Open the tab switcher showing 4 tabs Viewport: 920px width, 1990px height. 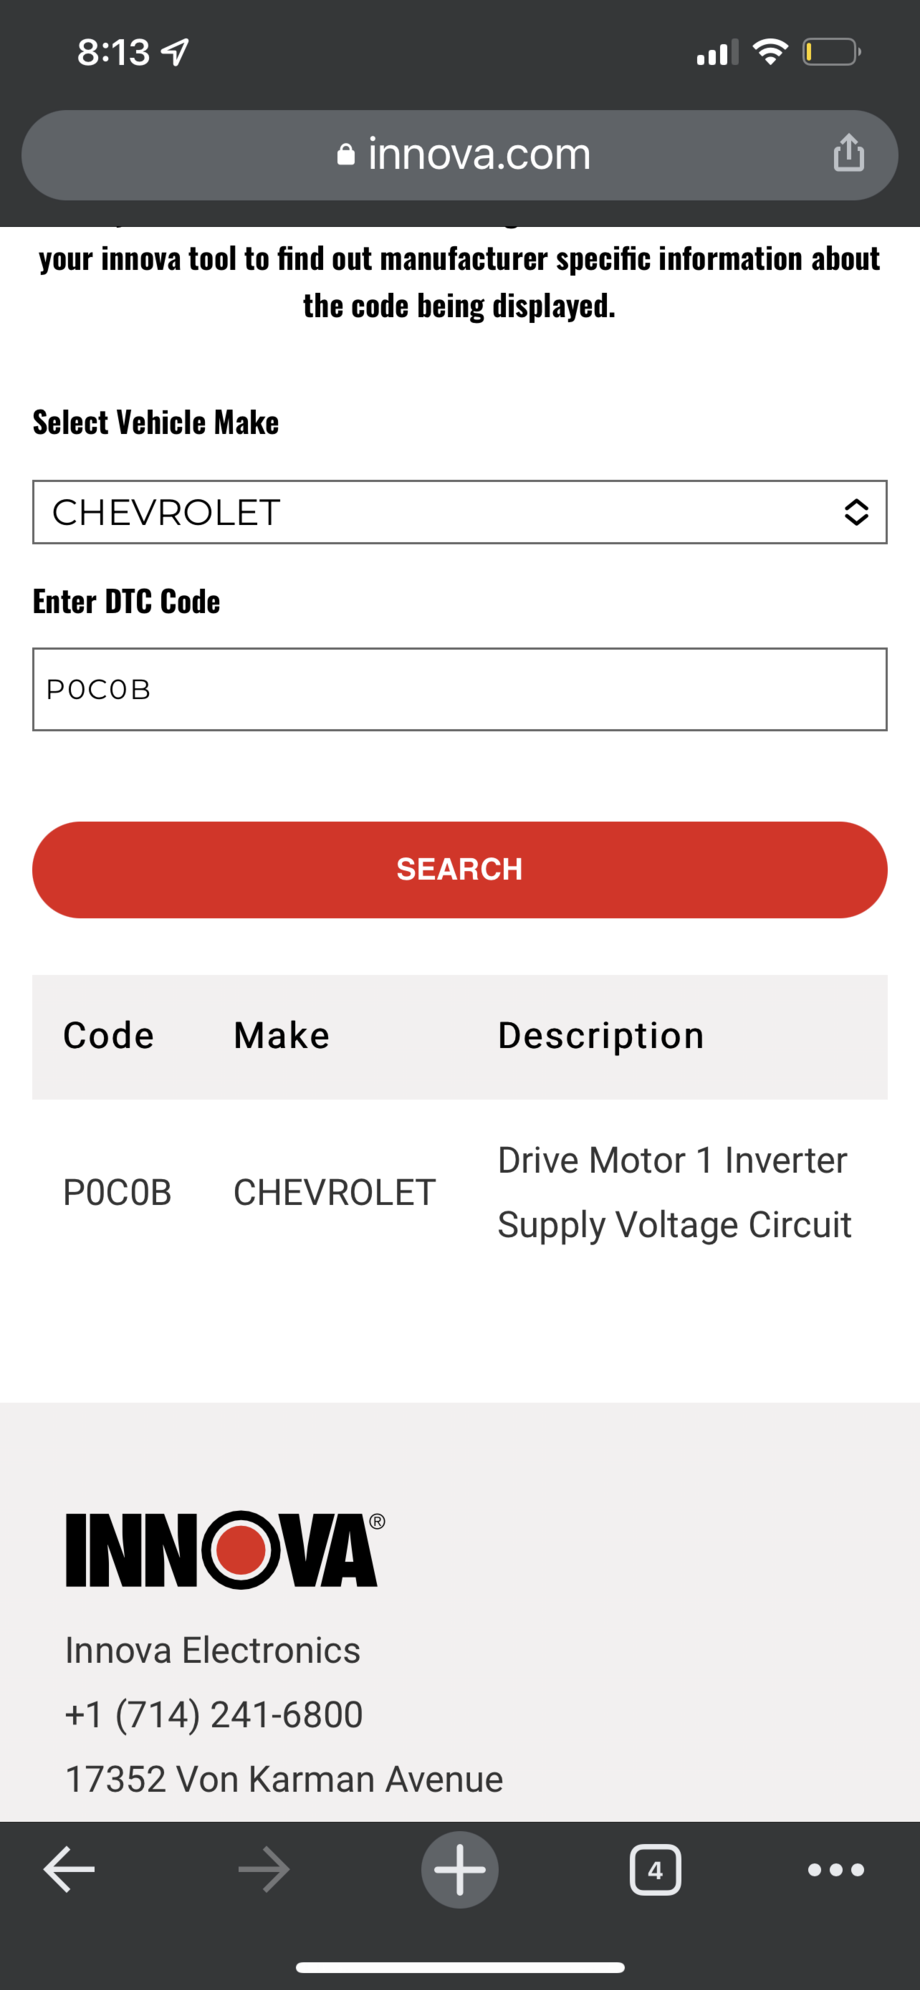coord(655,1869)
